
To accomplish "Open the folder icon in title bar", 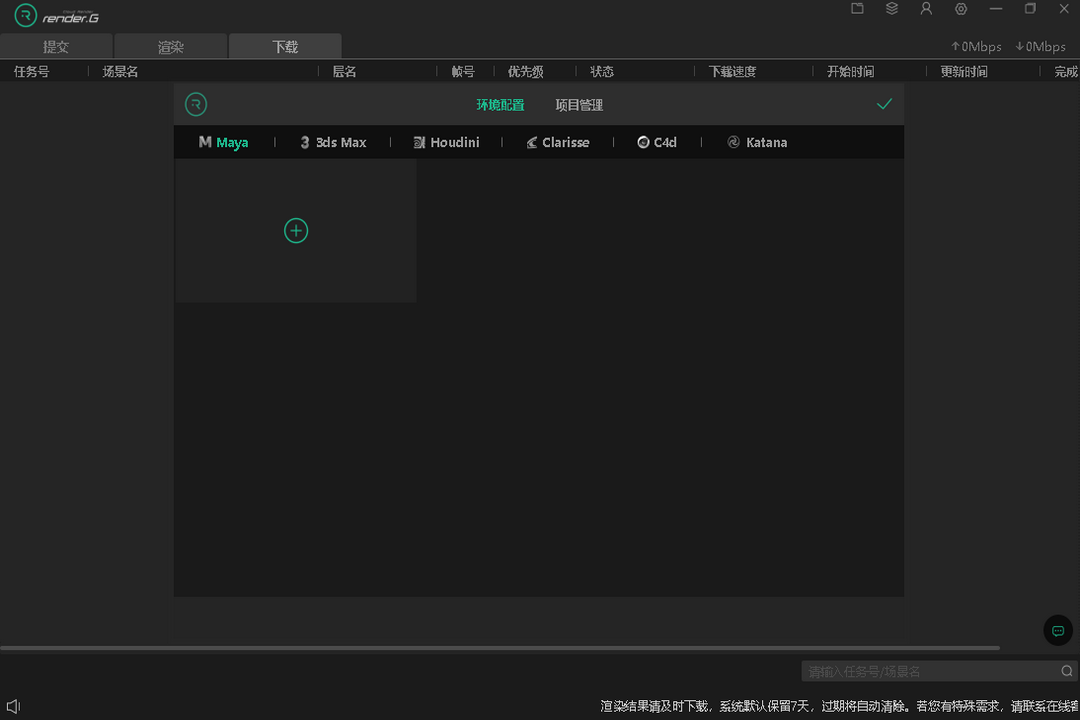I will 858,9.
